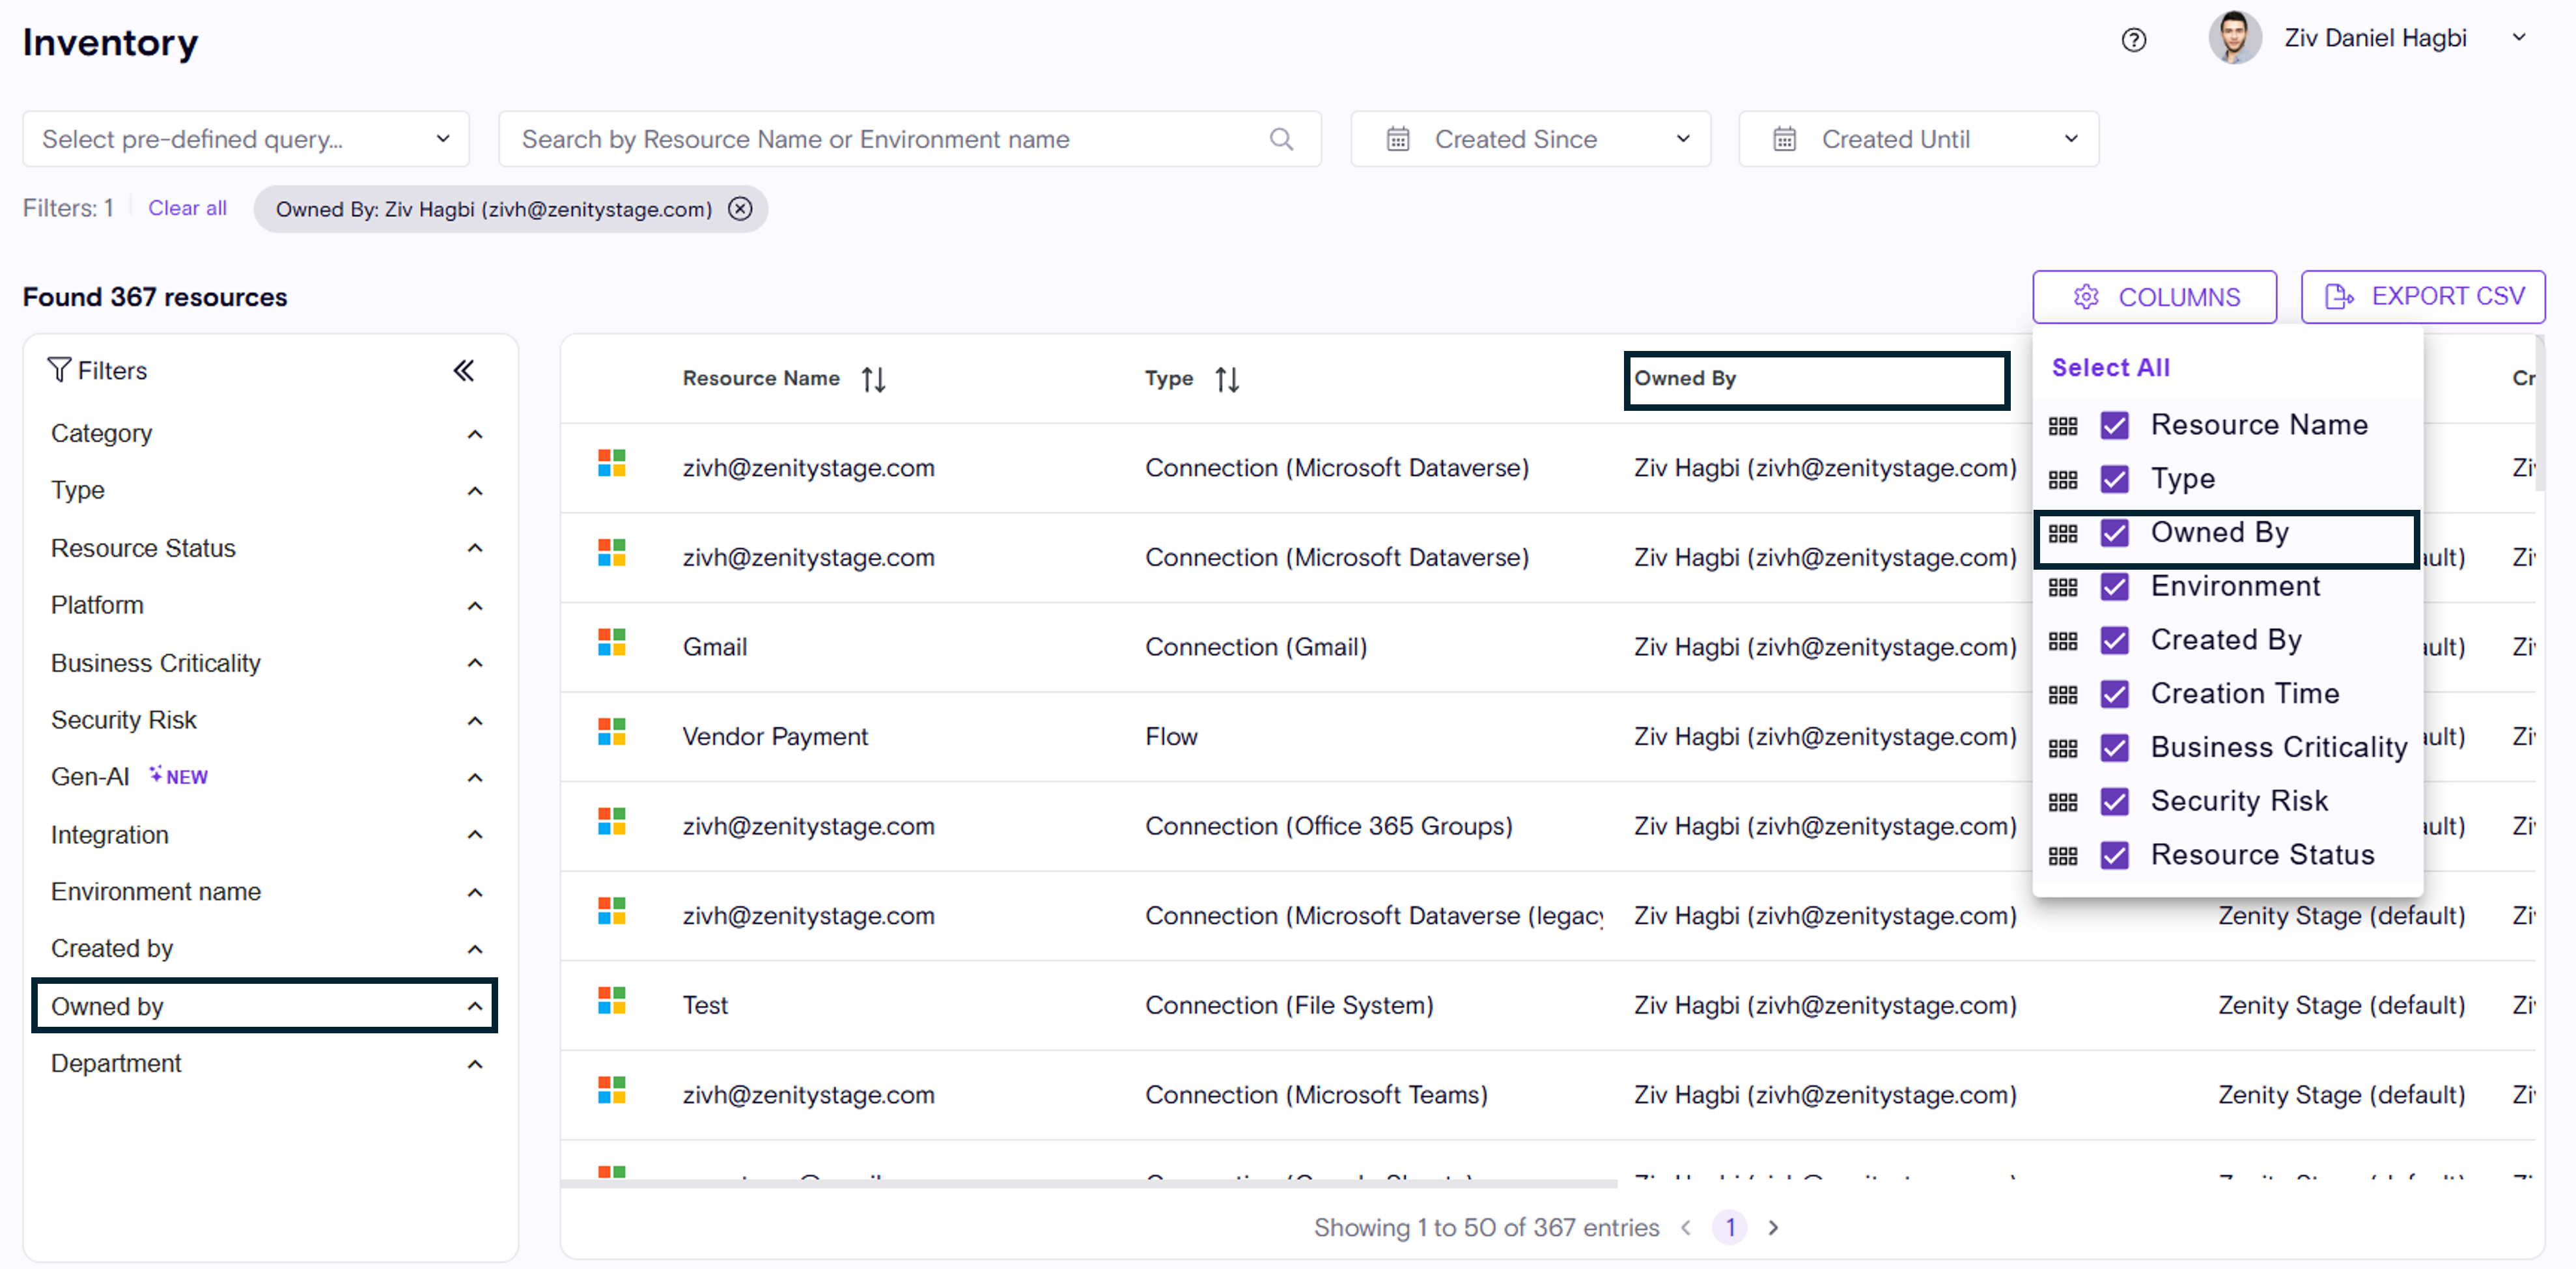The width and height of the screenshot is (2576, 1269).
Task: Uncheck the Resource Status column checkbox
Action: [x=2114, y=856]
